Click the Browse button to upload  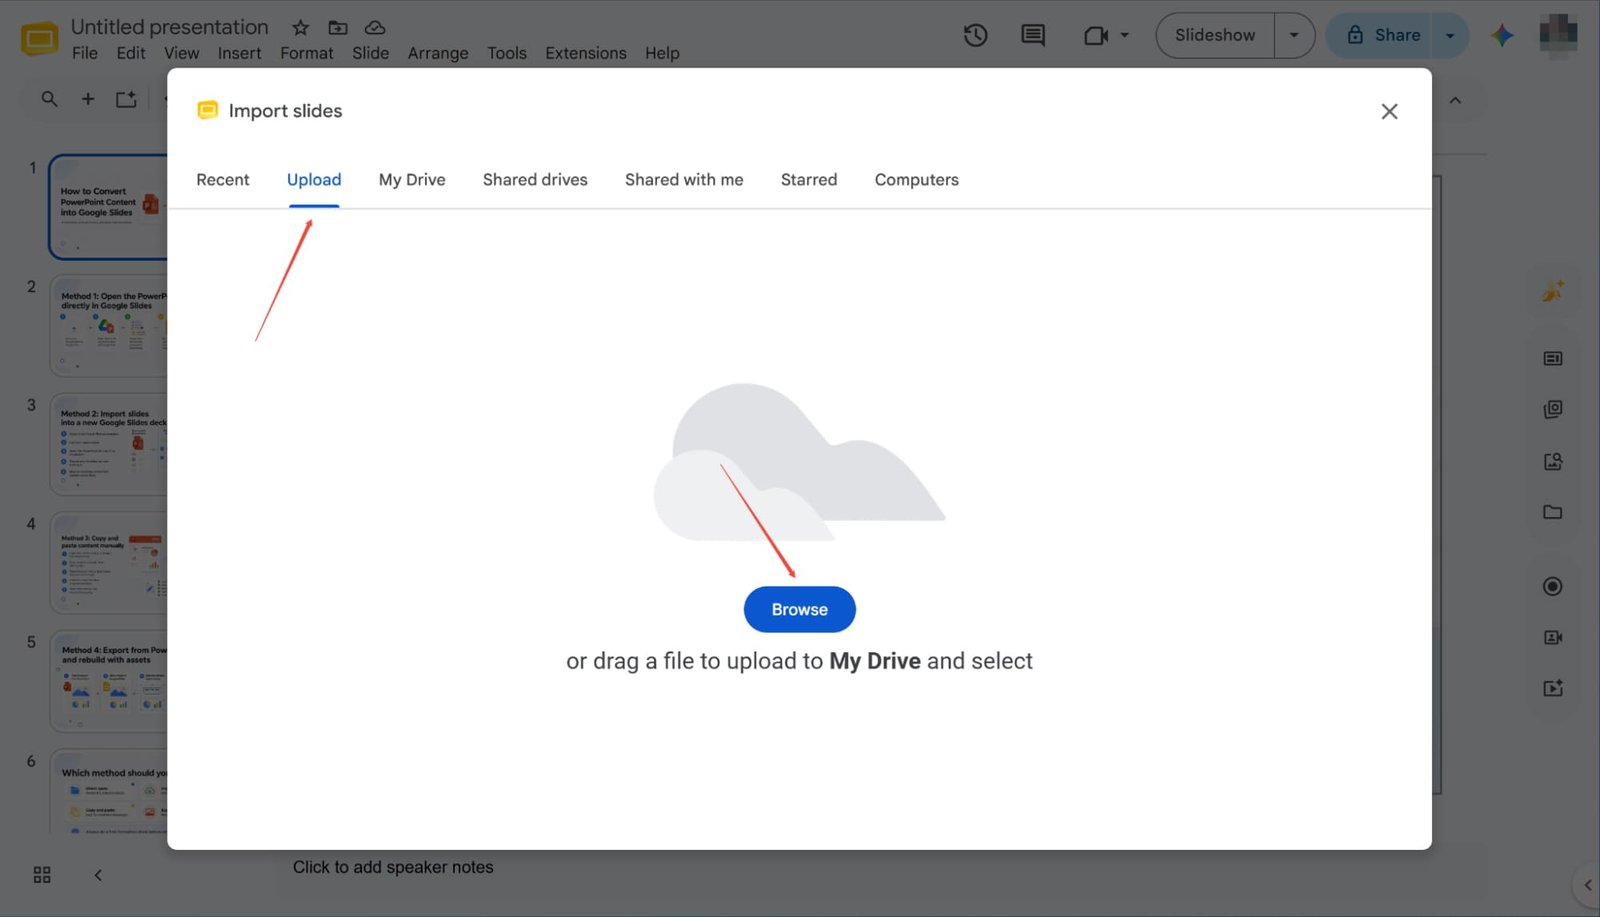pyautogui.click(x=799, y=609)
